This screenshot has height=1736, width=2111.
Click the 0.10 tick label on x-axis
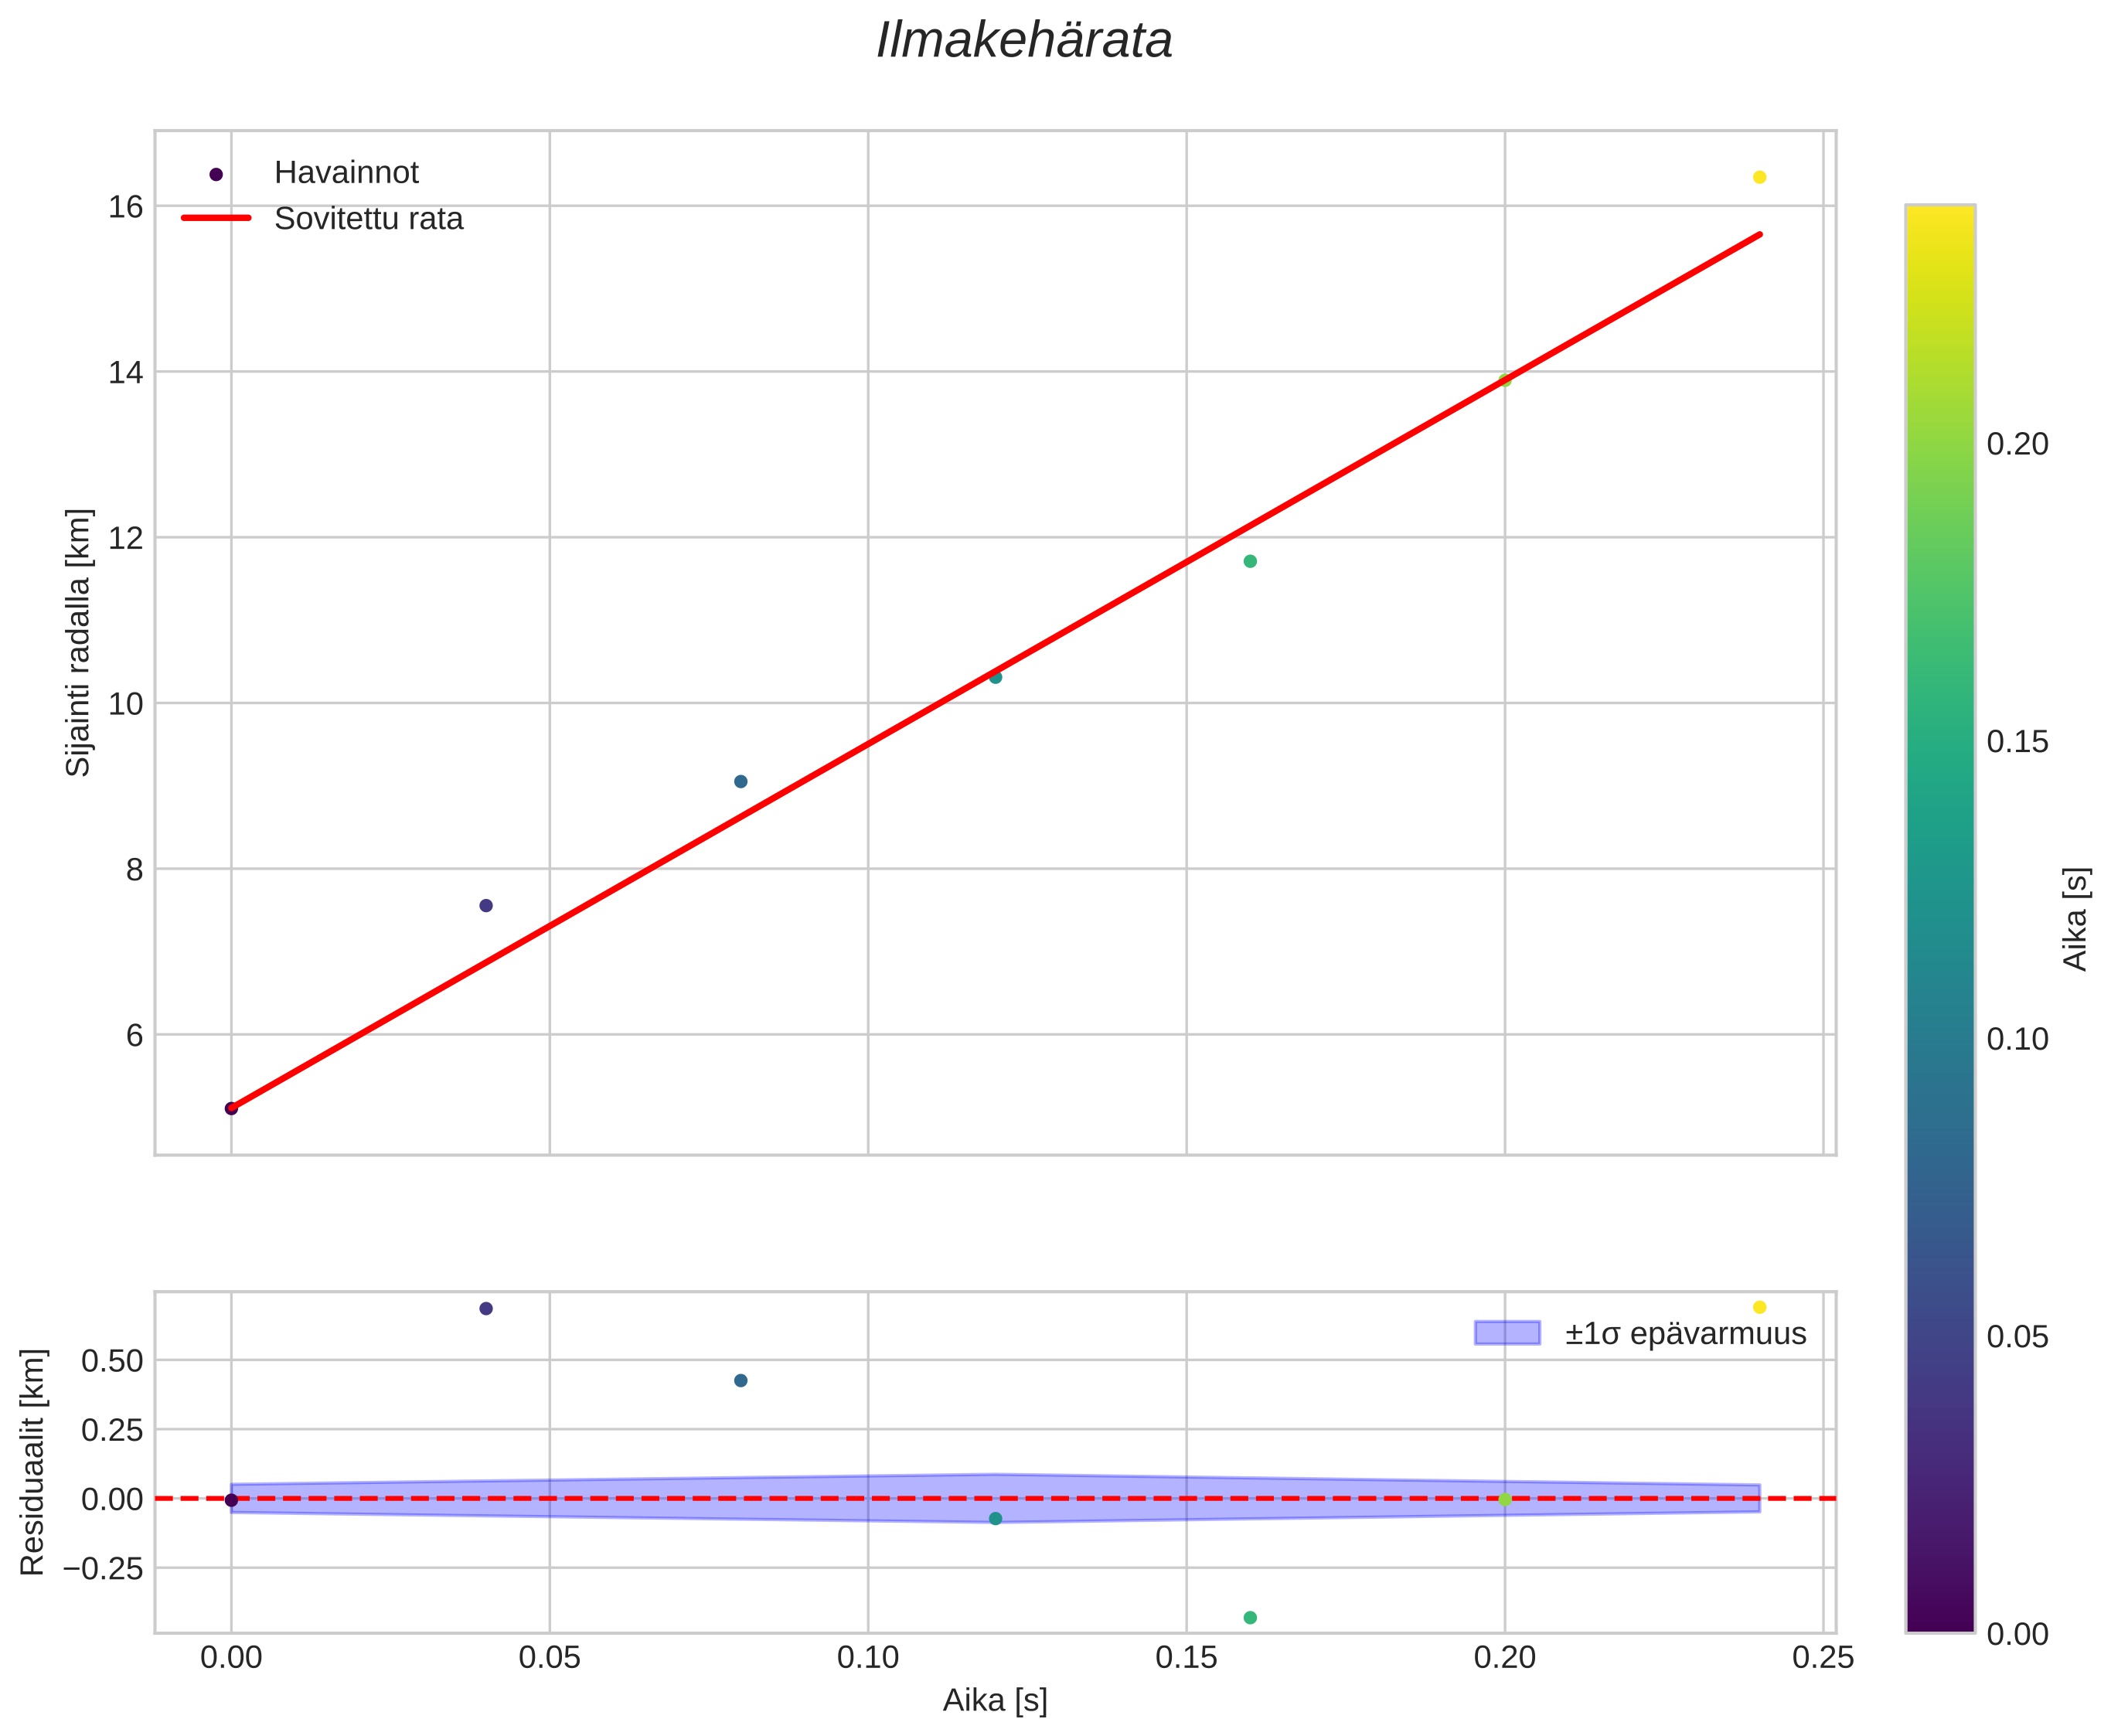pos(867,1658)
